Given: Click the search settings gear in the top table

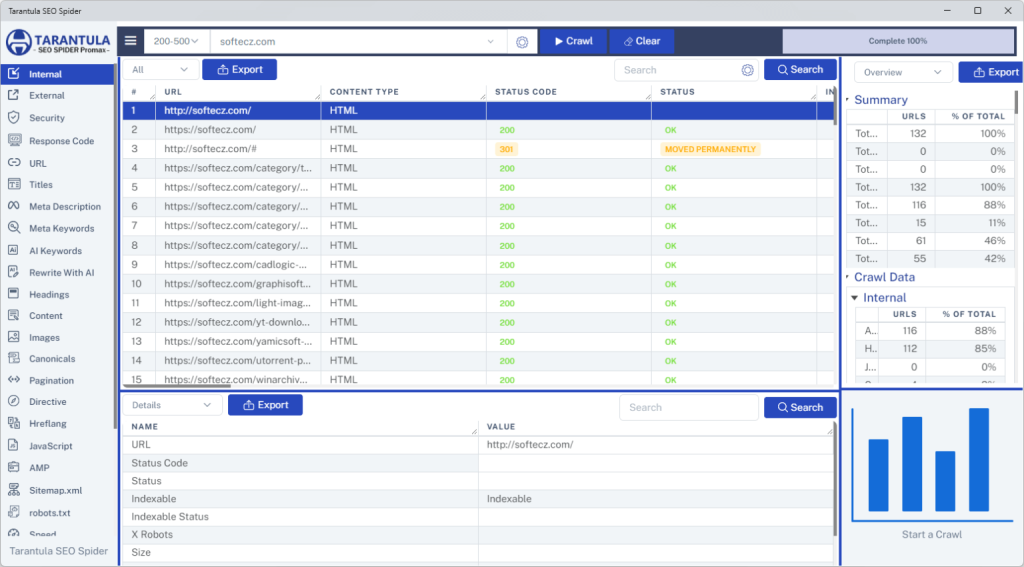Looking at the screenshot, I should point(748,70).
